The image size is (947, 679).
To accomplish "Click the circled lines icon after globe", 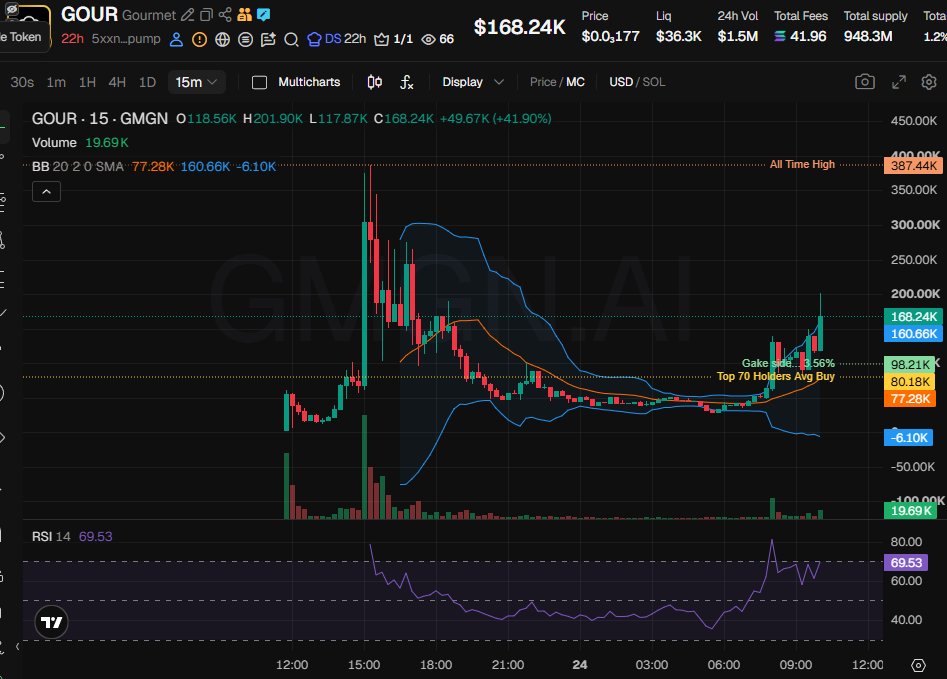I will pos(245,39).
